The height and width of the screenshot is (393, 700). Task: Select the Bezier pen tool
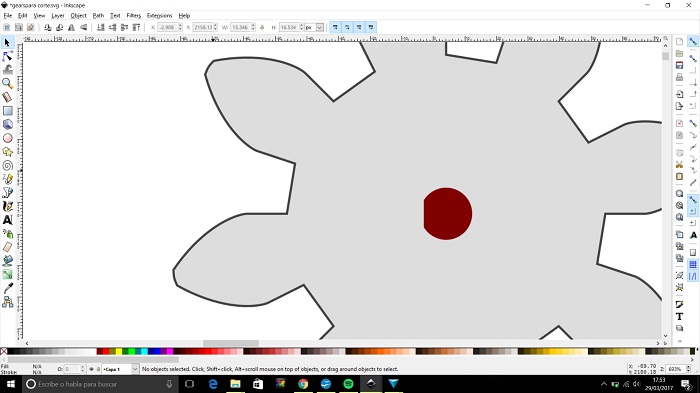pyautogui.click(x=7, y=192)
